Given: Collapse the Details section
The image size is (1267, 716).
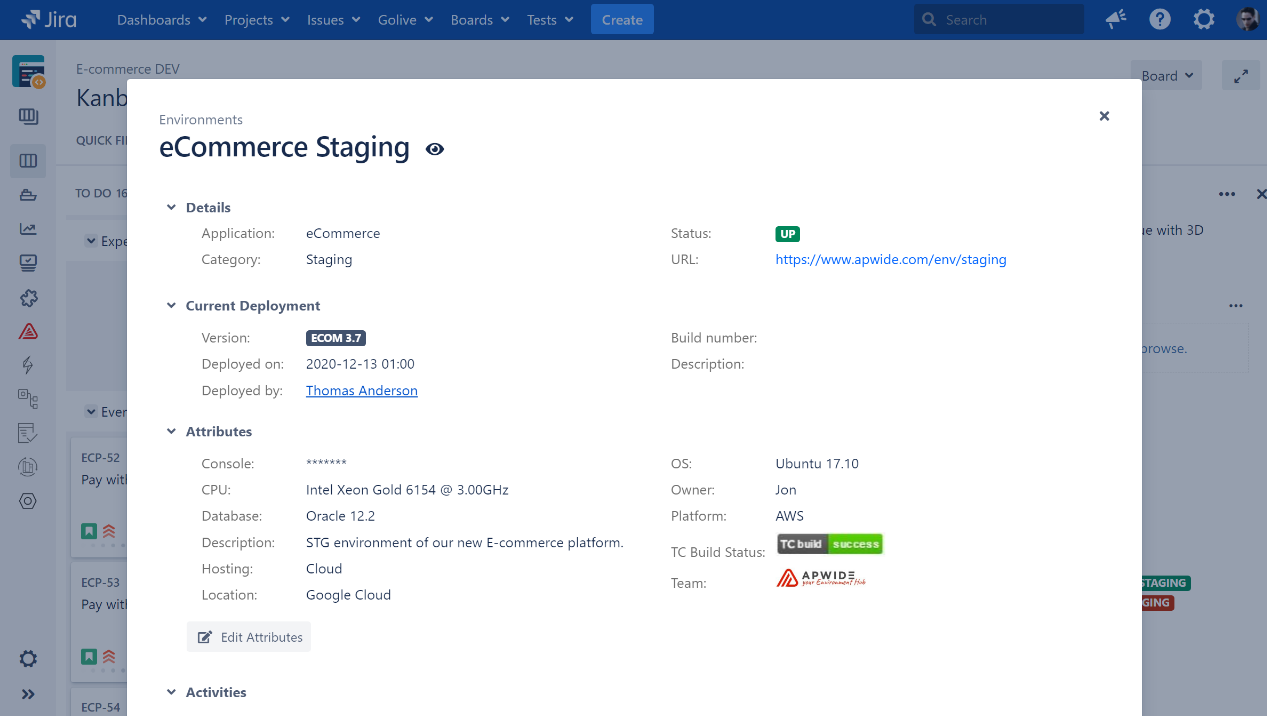Looking at the screenshot, I should click(171, 208).
